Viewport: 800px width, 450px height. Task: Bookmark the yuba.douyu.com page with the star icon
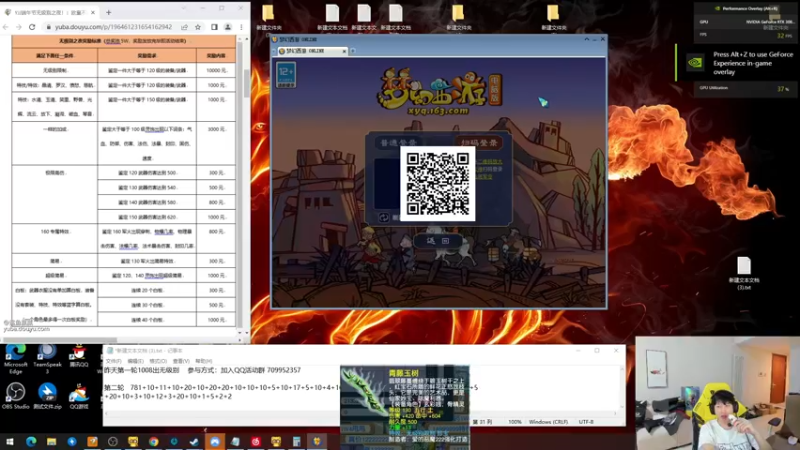click(x=198, y=27)
